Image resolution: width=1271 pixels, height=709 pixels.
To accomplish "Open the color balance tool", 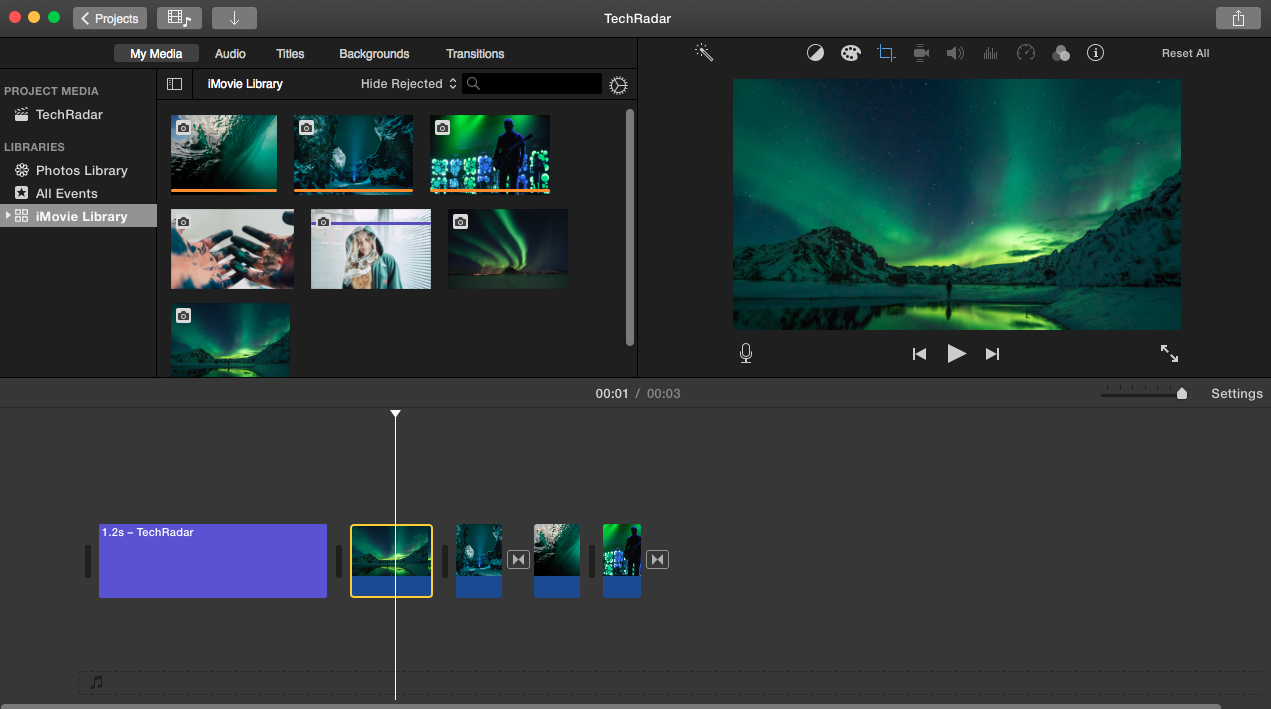I will pyautogui.click(x=815, y=53).
